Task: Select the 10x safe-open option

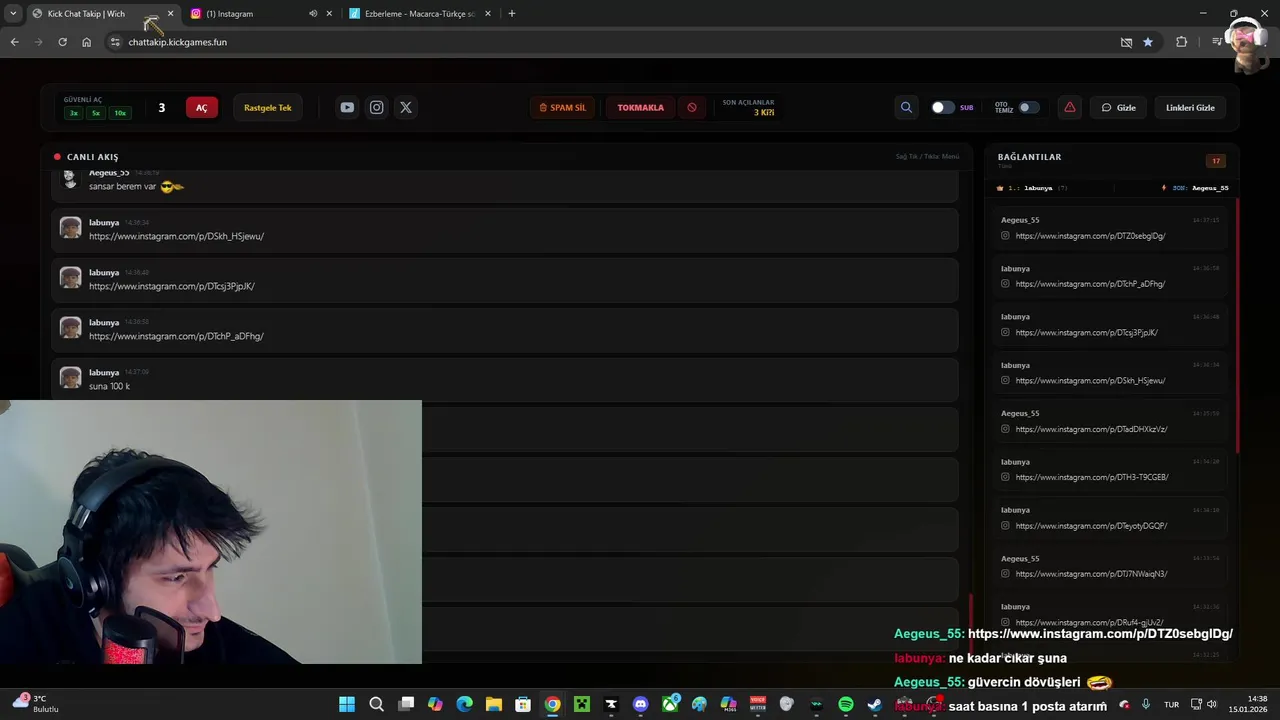Action: pos(120,113)
